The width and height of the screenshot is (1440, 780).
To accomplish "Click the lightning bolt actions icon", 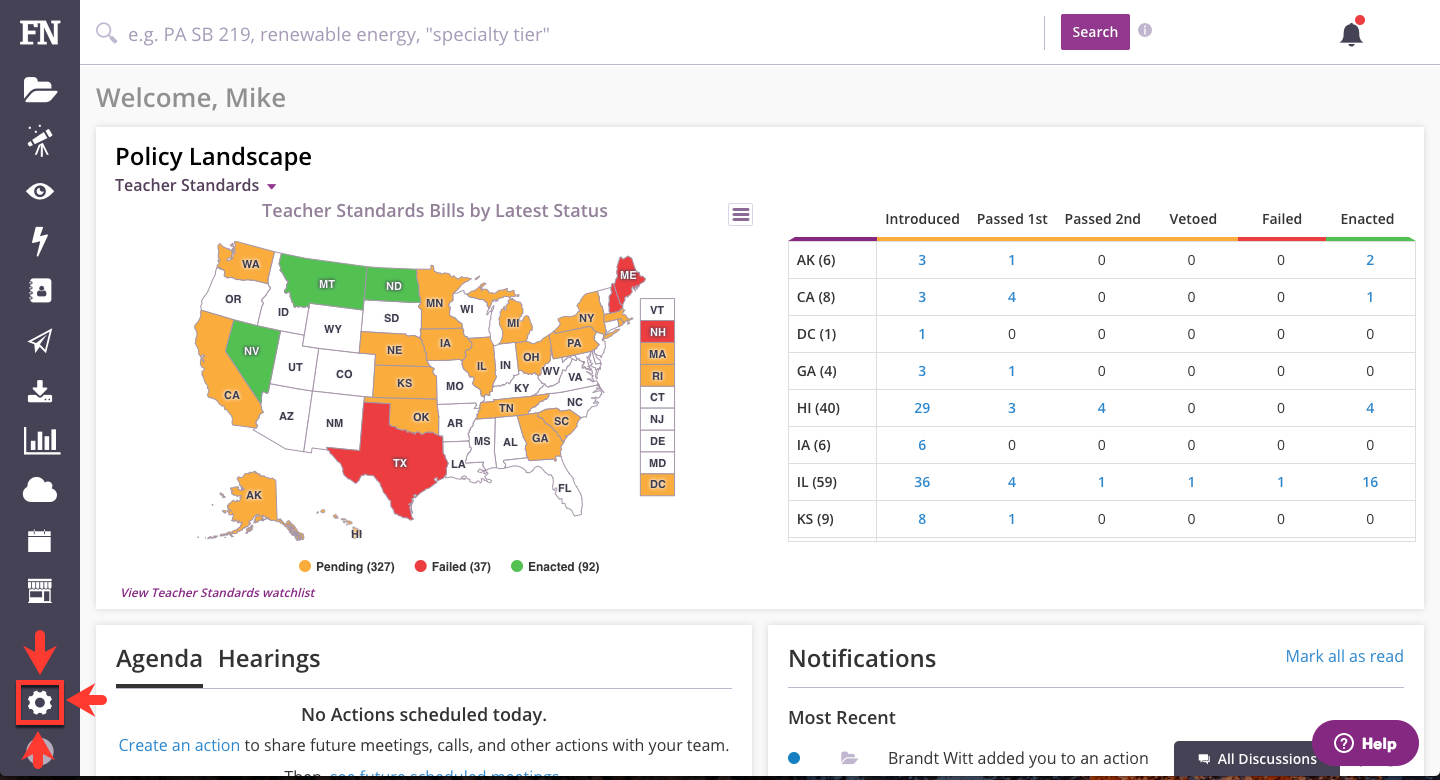I will tap(40, 241).
